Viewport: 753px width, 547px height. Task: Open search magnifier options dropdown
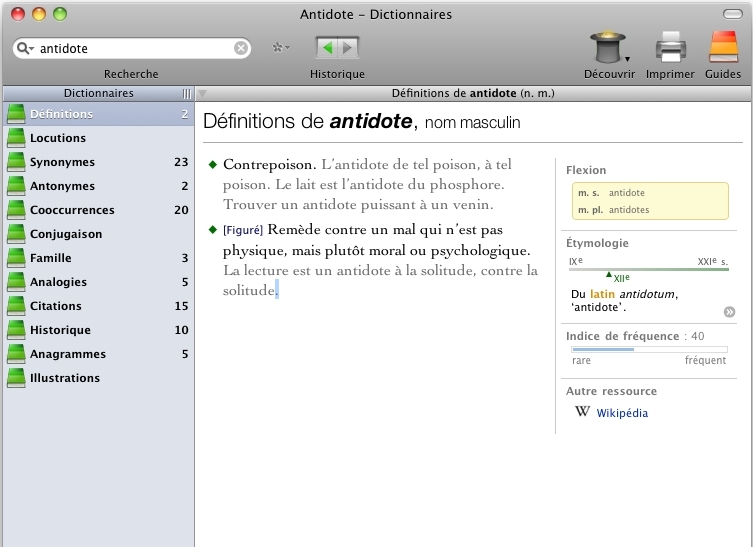tap(26, 48)
